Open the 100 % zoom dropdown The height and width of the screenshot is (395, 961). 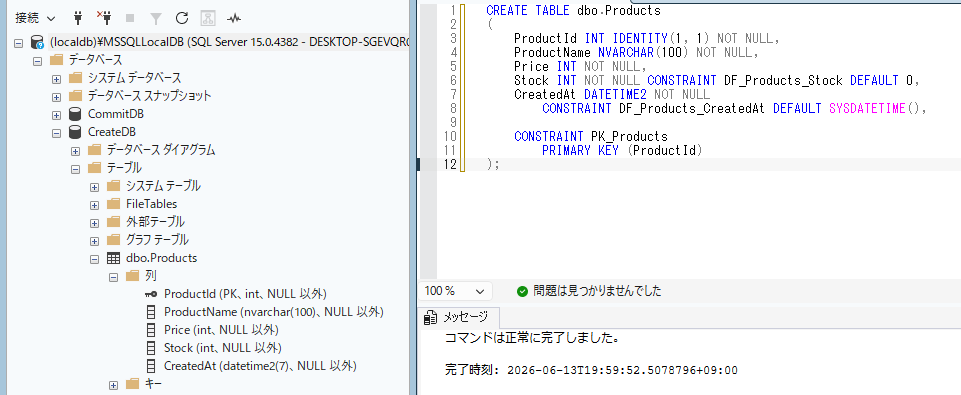point(457,291)
